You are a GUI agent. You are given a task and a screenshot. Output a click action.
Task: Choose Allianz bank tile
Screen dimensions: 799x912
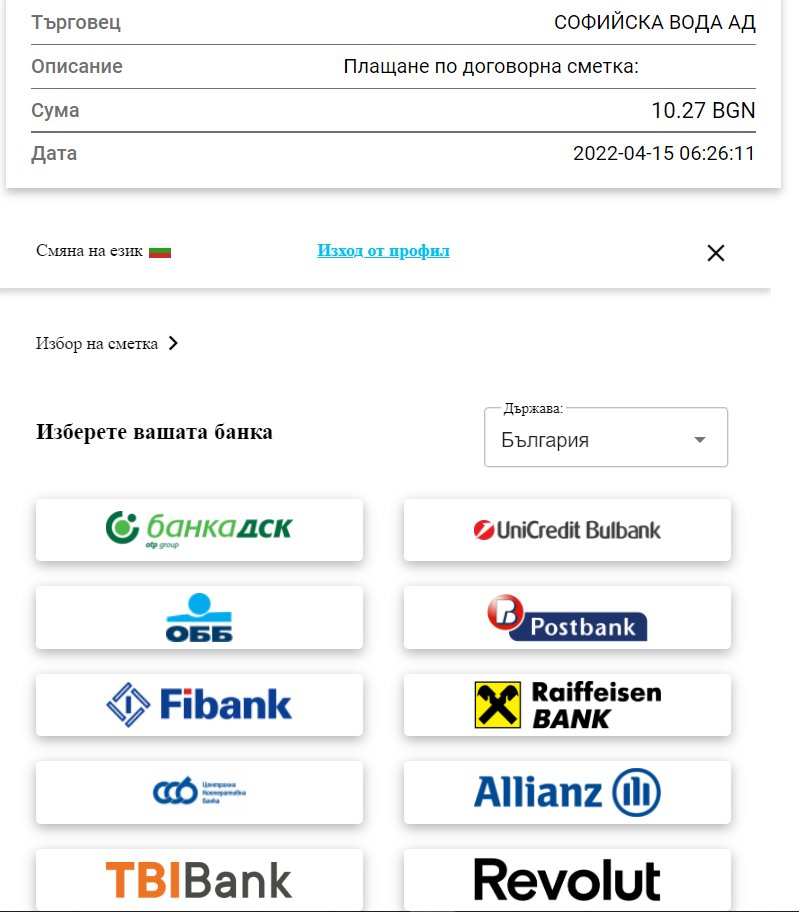(567, 792)
